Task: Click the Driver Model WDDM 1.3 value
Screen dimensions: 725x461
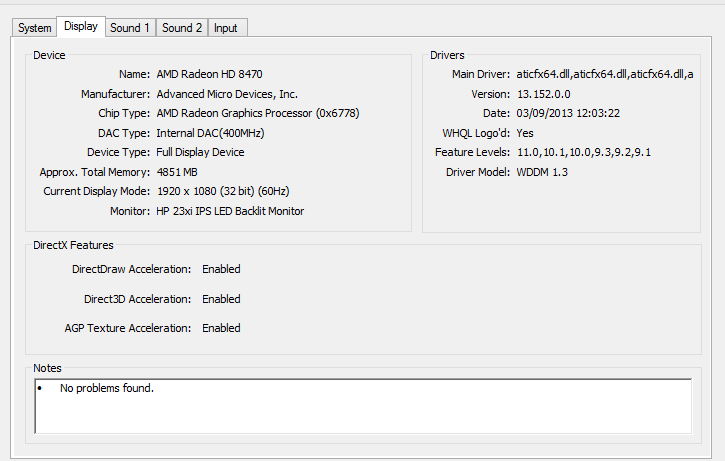Action: (x=542, y=172)
